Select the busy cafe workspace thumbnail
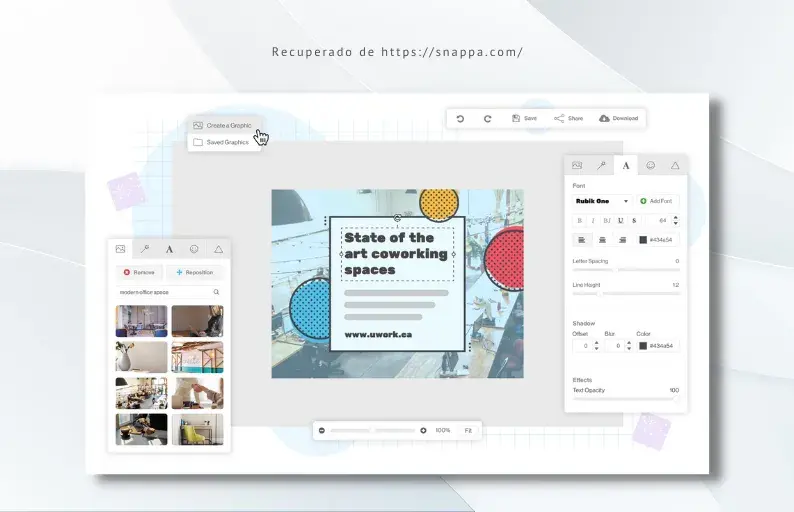Image resolution: width=794 pixels, height=512 pixels. click(x=141, y=393)
